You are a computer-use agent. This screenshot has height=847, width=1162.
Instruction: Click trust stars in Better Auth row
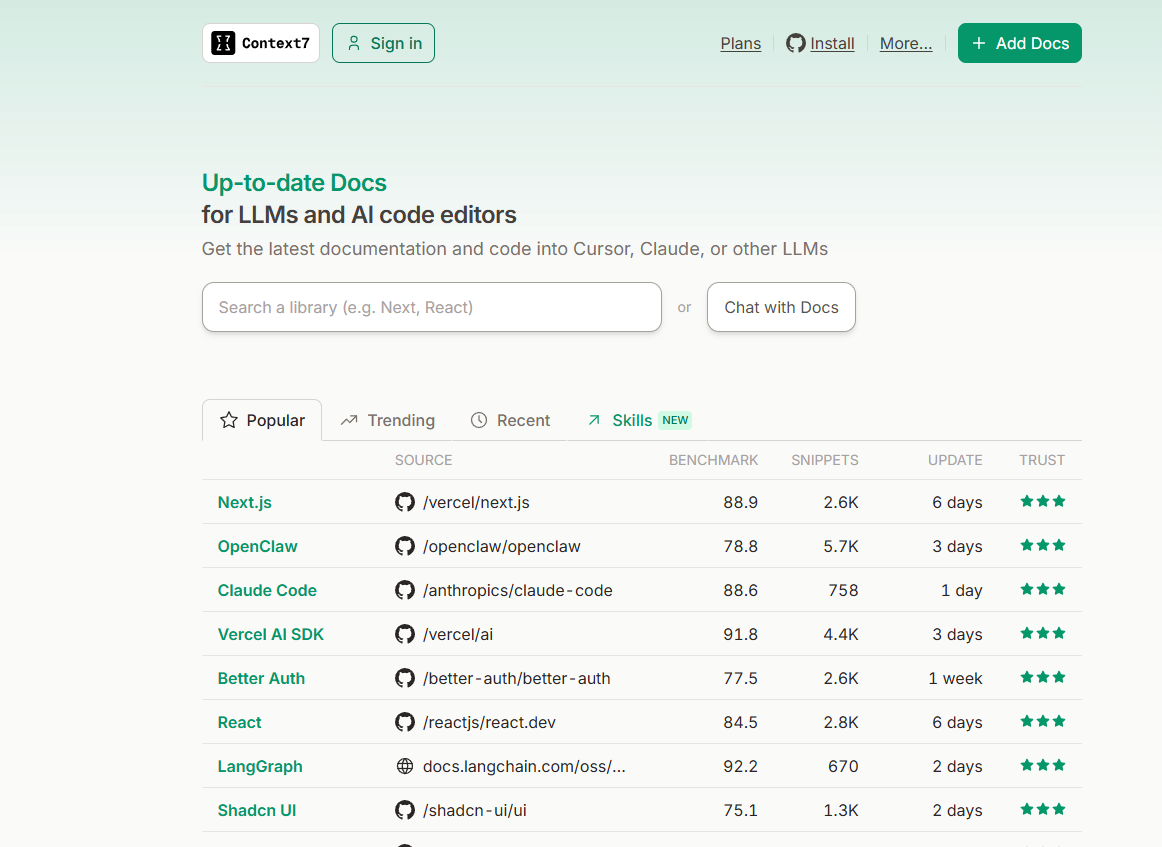point(1043,677)
